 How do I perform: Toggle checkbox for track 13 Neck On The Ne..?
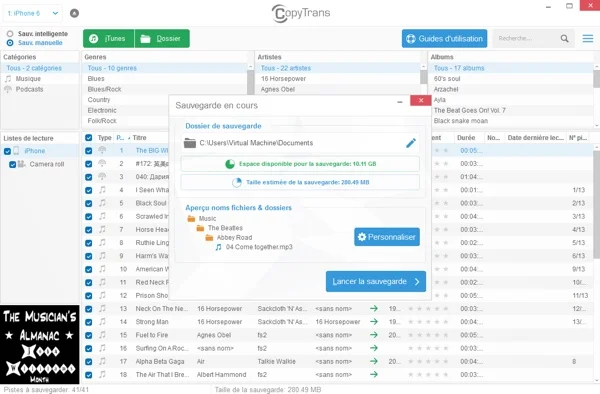tap(88, 309)
